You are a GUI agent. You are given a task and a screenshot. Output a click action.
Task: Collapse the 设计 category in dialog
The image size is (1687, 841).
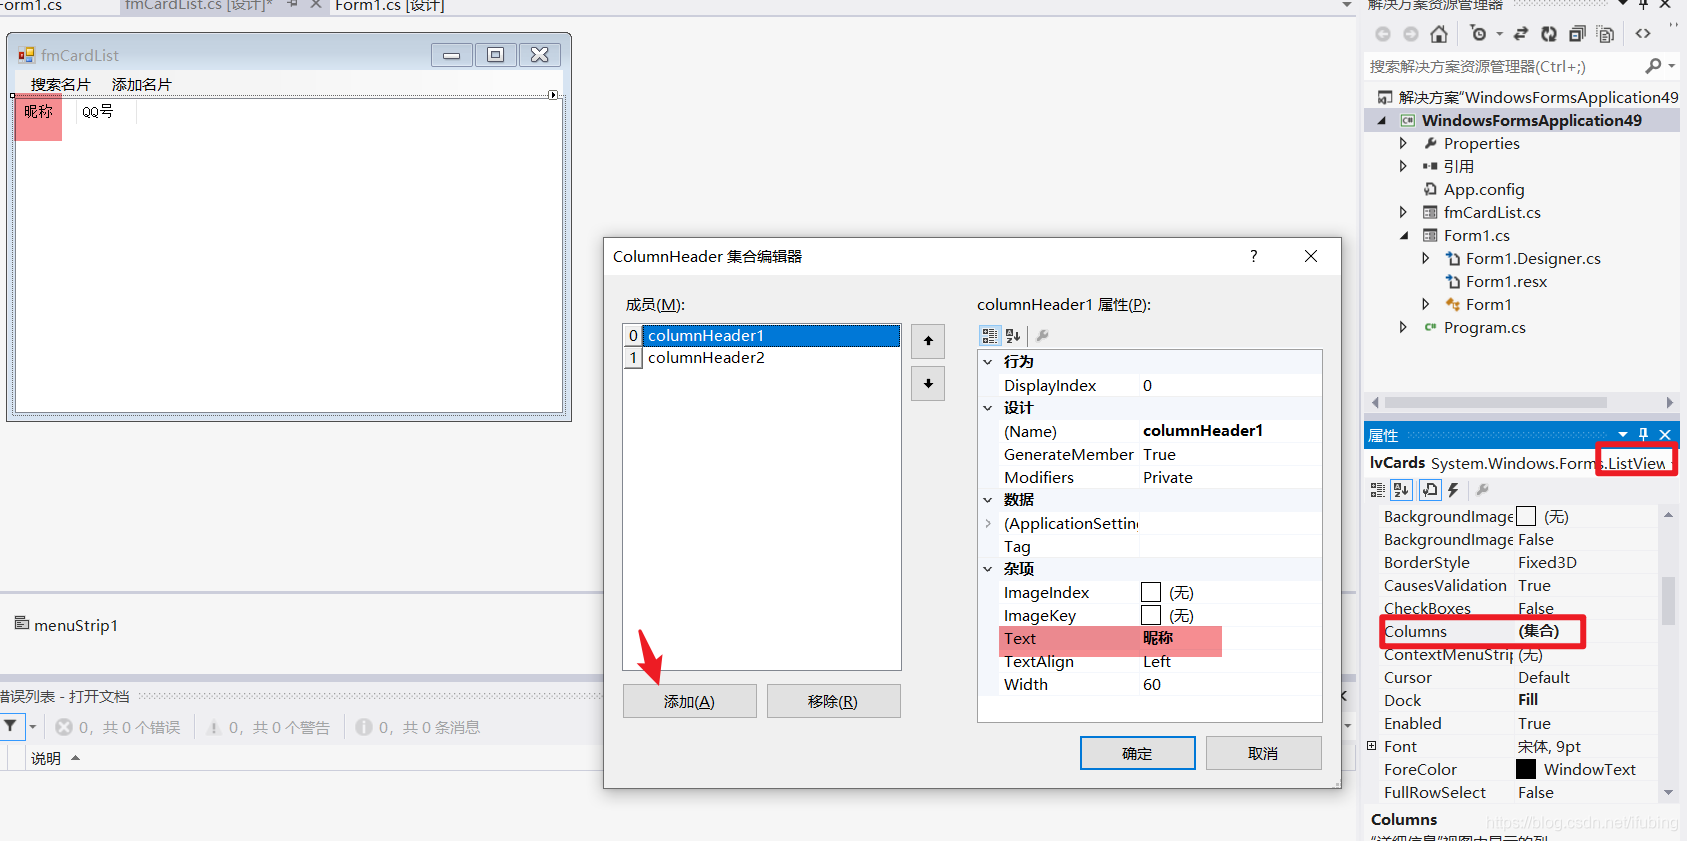pyautogui.click(x=988, y=408)
